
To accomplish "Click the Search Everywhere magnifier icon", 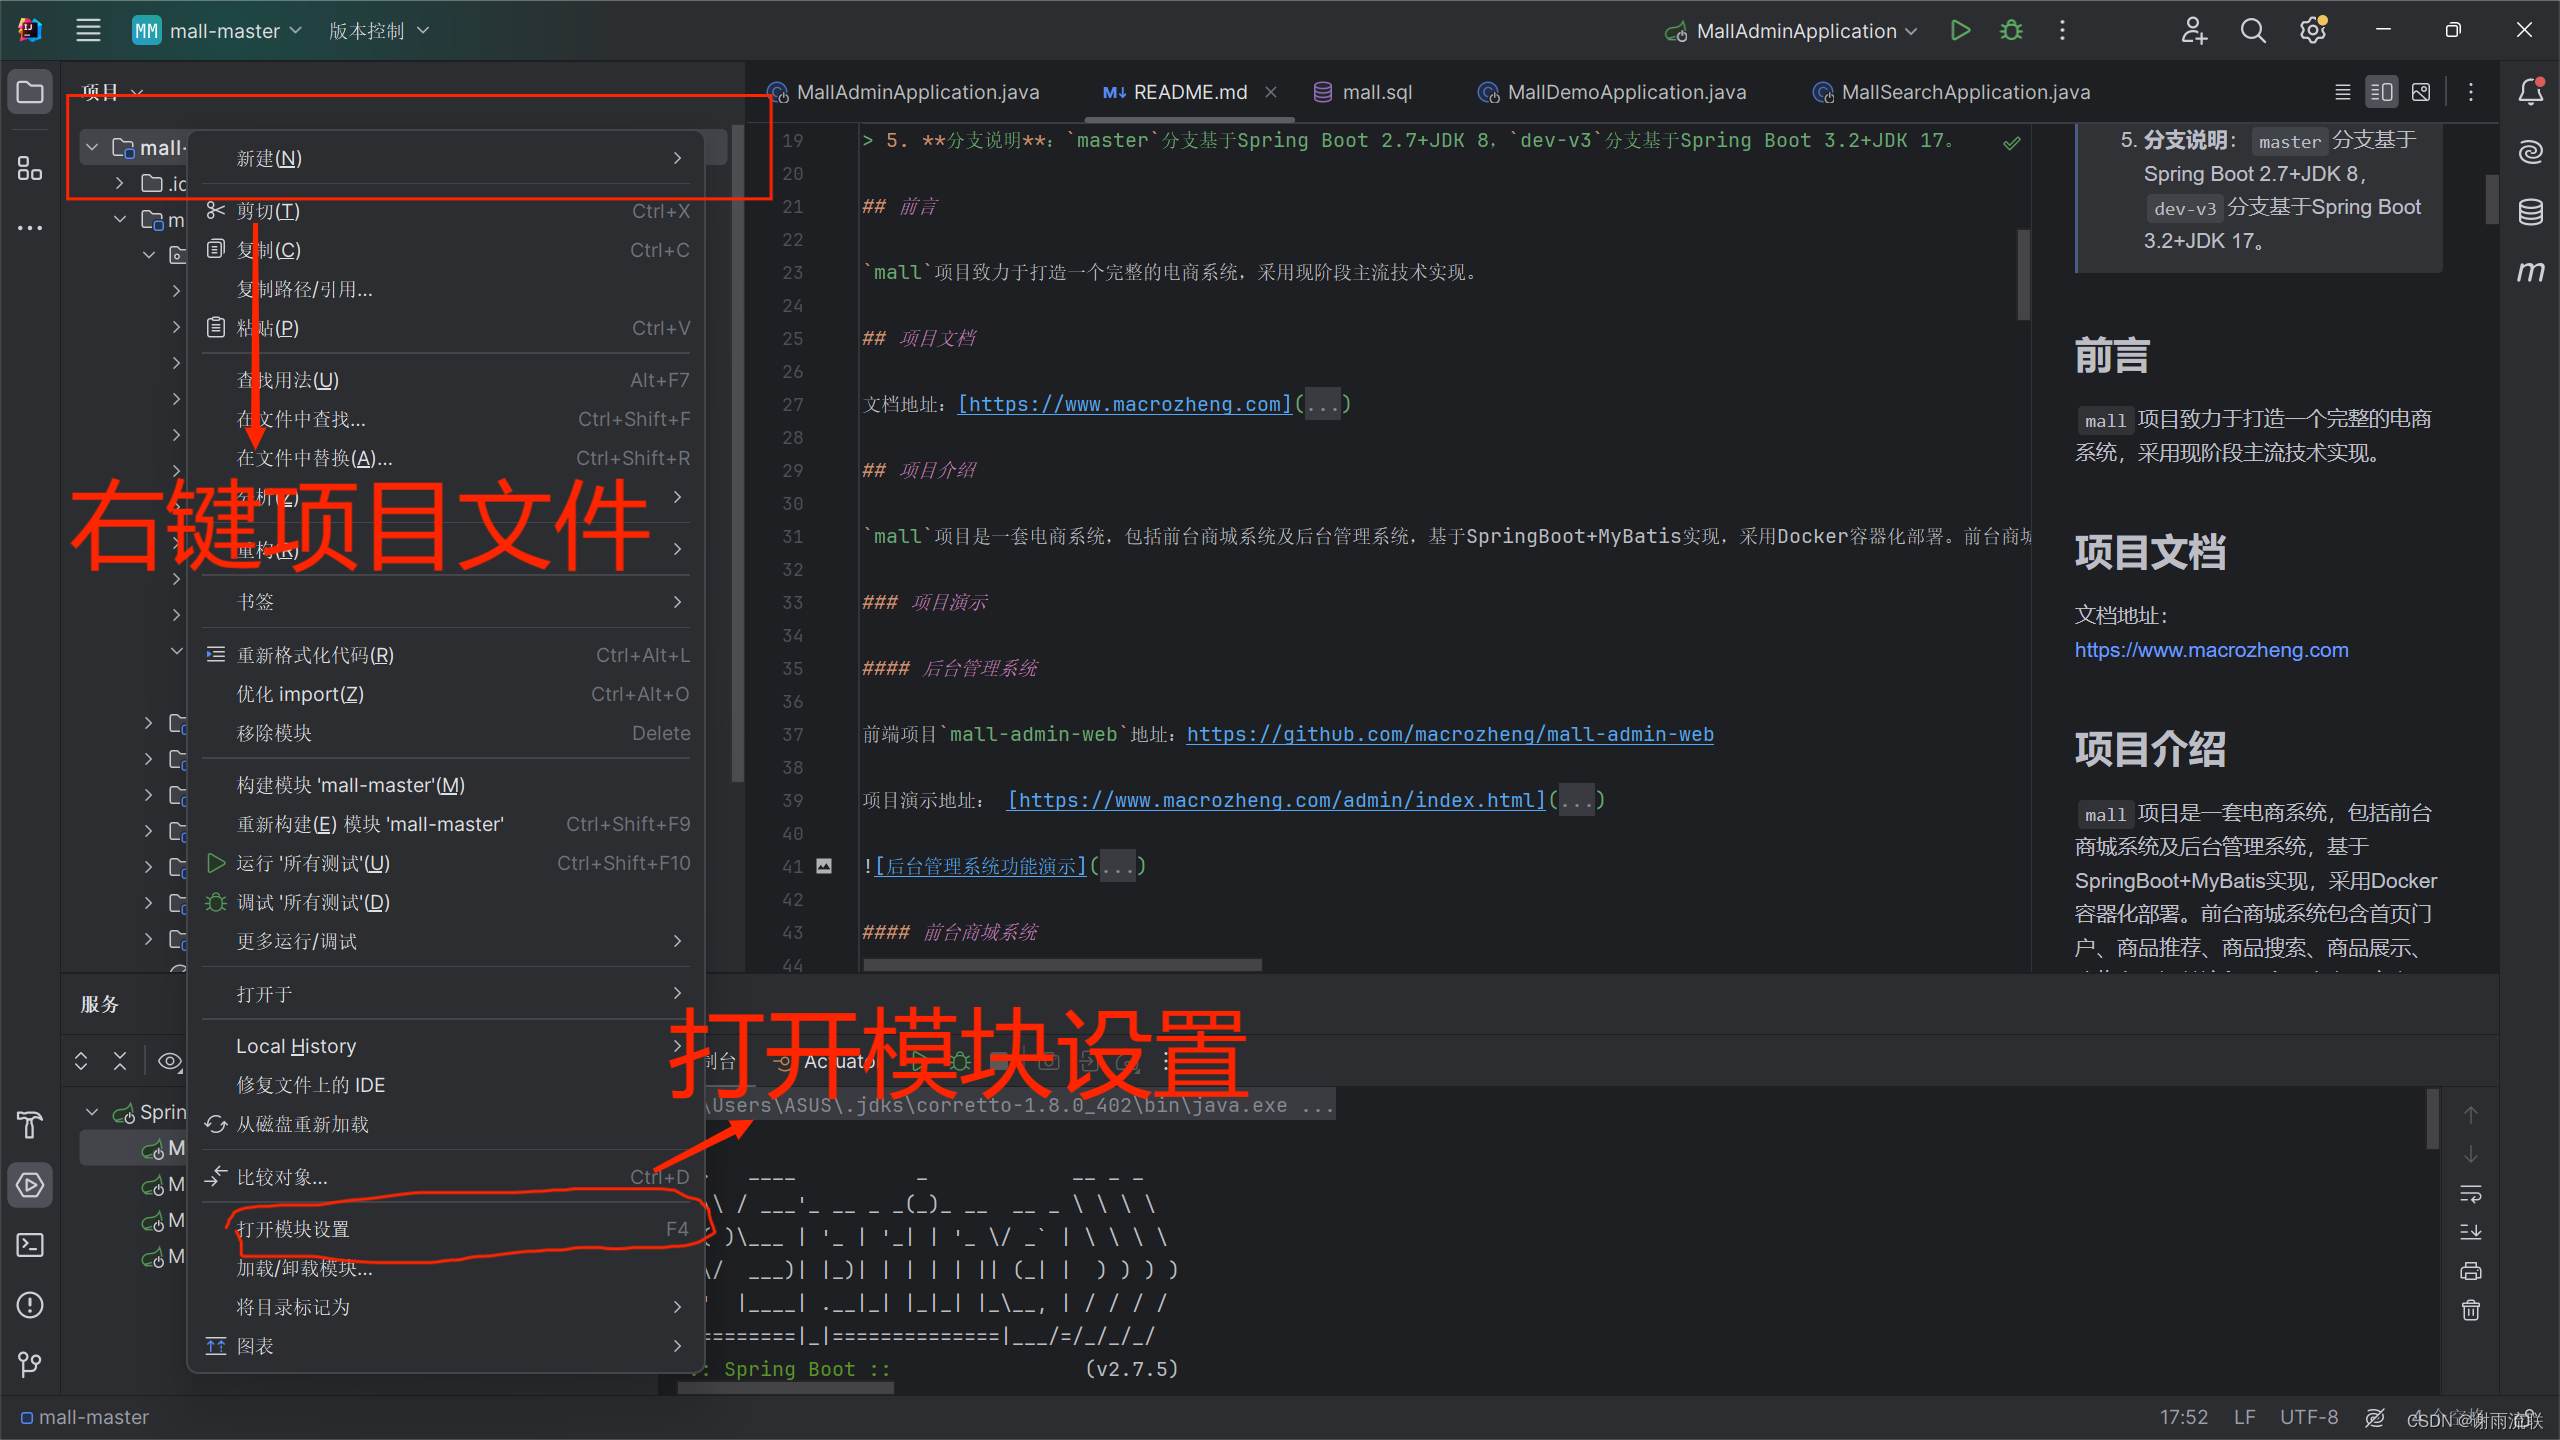I will [x=2253, y=30].
